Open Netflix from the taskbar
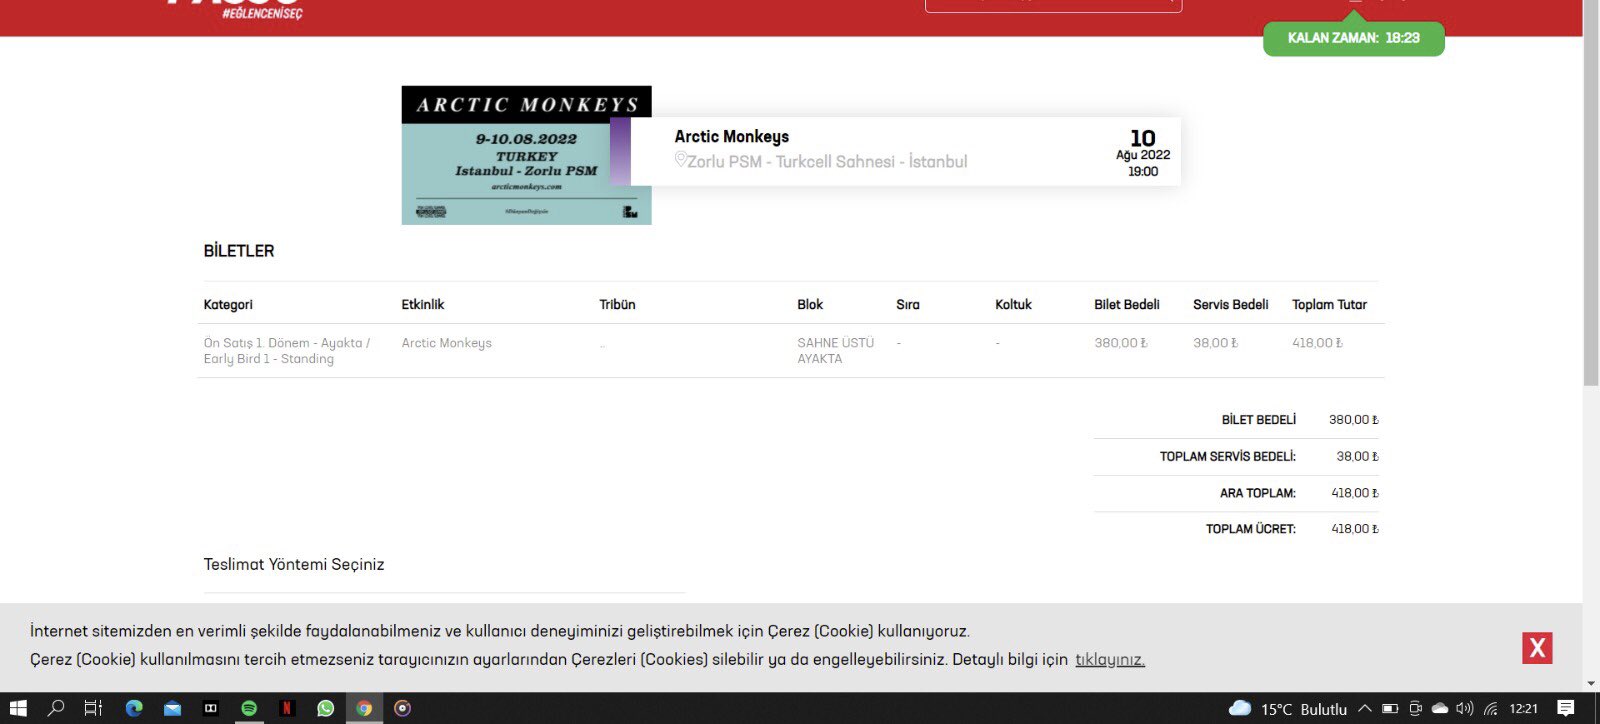Viewport: 1600px width, 724px height. (287, 708)
